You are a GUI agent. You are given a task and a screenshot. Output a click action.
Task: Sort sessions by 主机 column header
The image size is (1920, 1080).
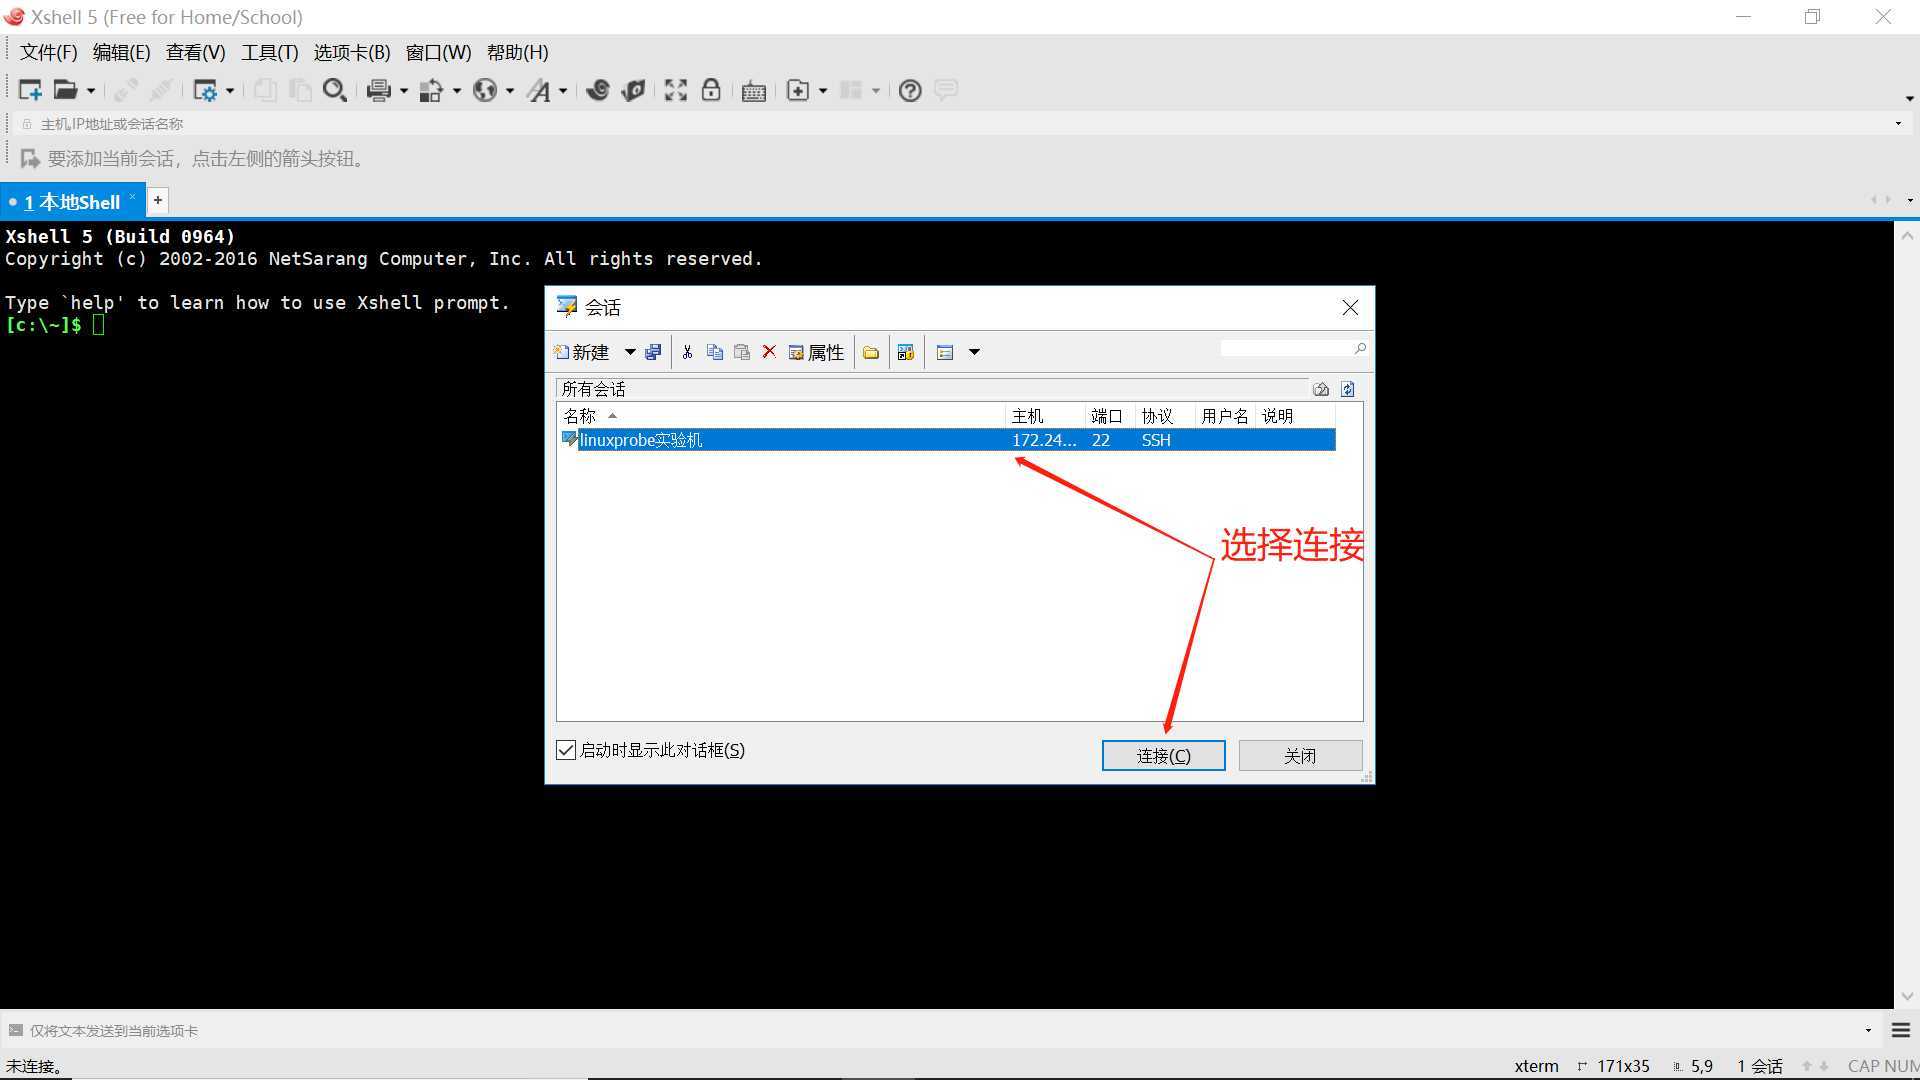pos(1045,416)
